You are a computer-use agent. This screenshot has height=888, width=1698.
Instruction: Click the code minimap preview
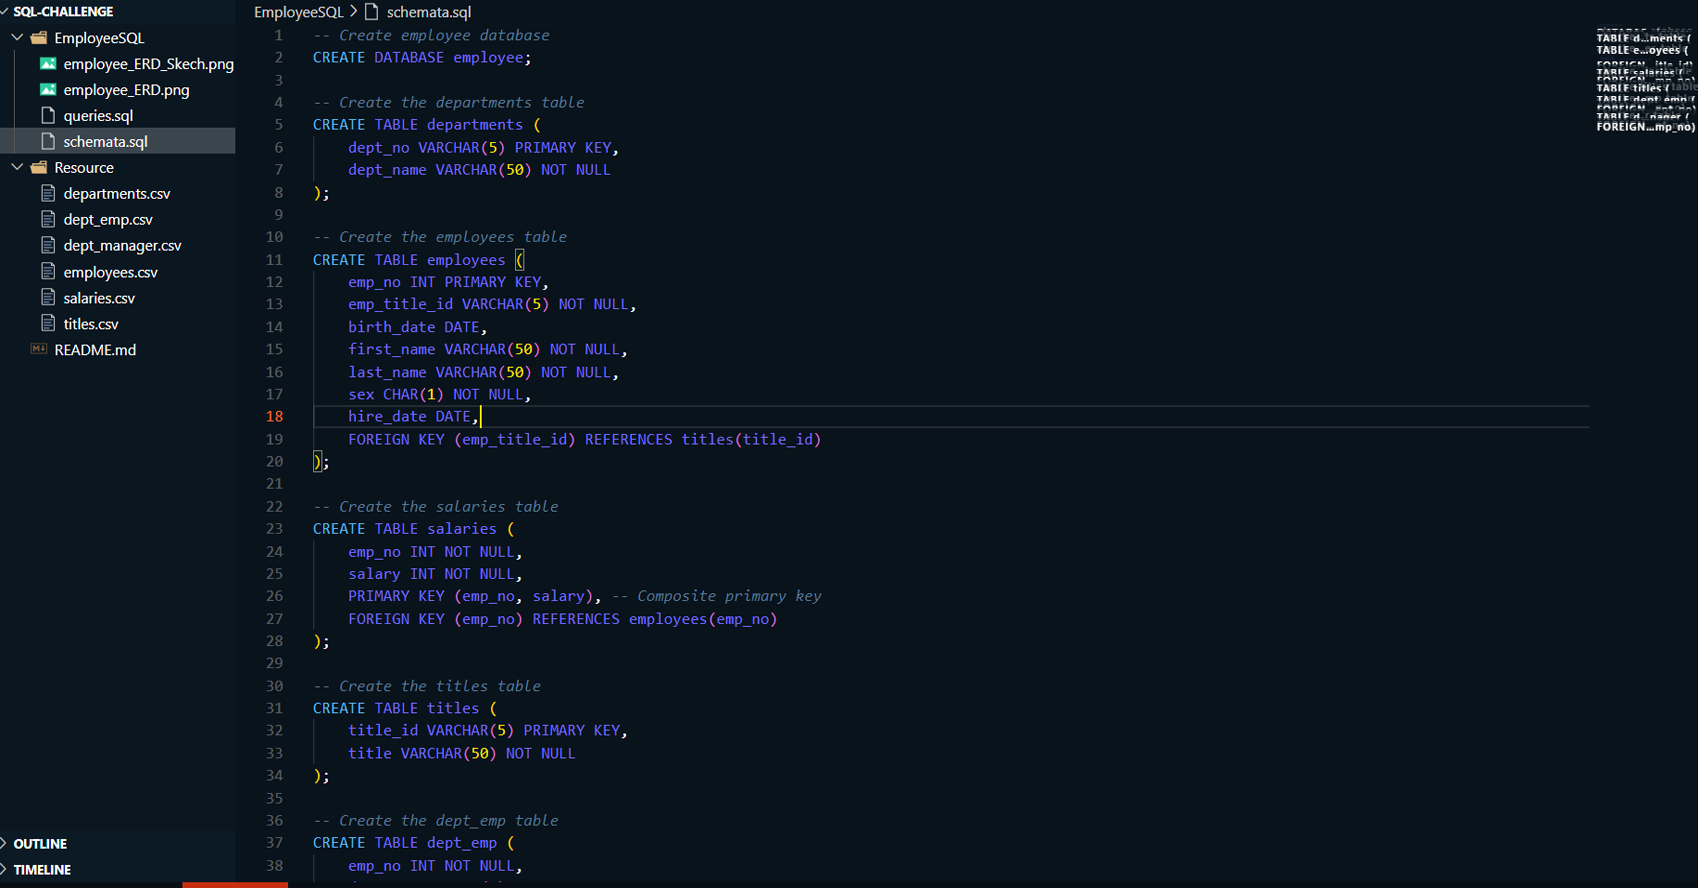click(1644, 82)
